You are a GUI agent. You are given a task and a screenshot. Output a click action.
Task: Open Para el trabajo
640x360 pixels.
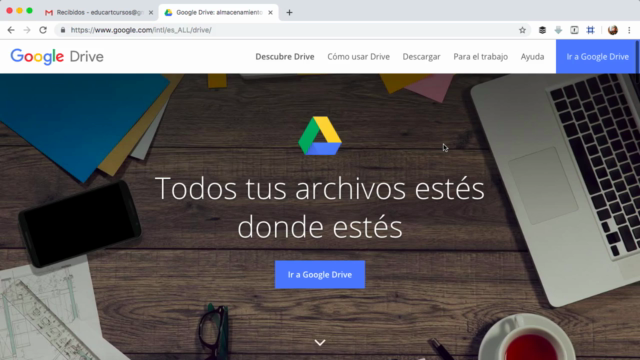480,57
